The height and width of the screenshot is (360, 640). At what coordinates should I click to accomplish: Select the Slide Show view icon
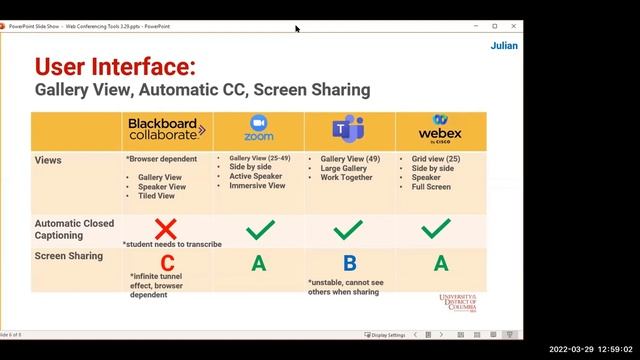coord(510,335)
